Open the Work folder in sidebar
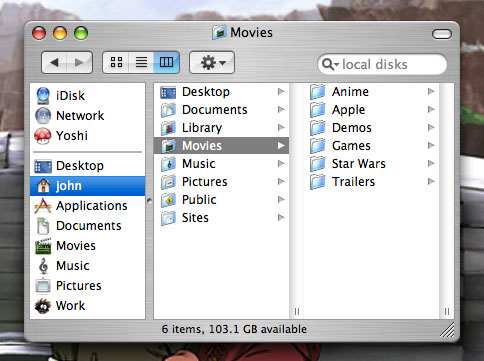Image resolution: width=484 pixels, height=361 pixels. point(87,306)
